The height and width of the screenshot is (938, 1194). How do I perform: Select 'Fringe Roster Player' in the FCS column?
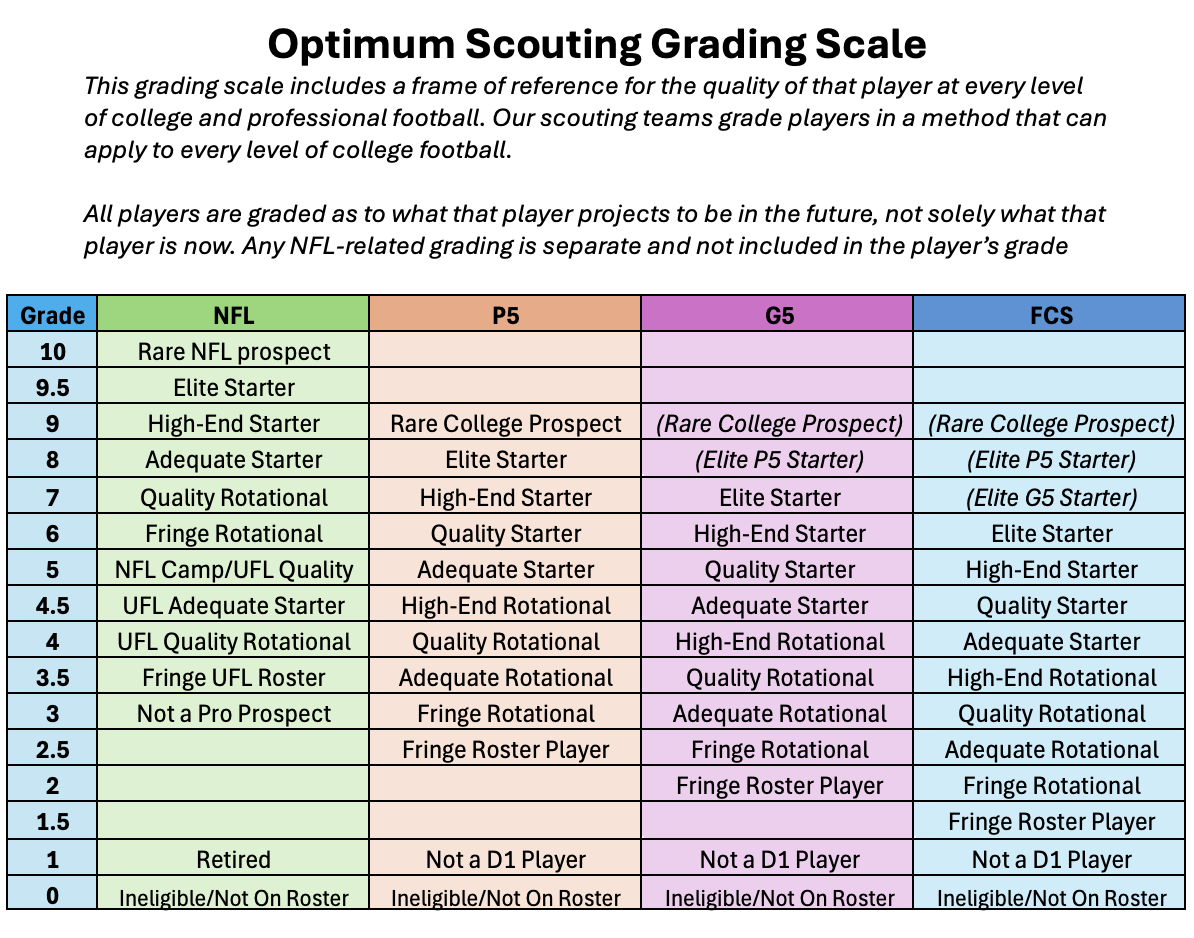1050,822
